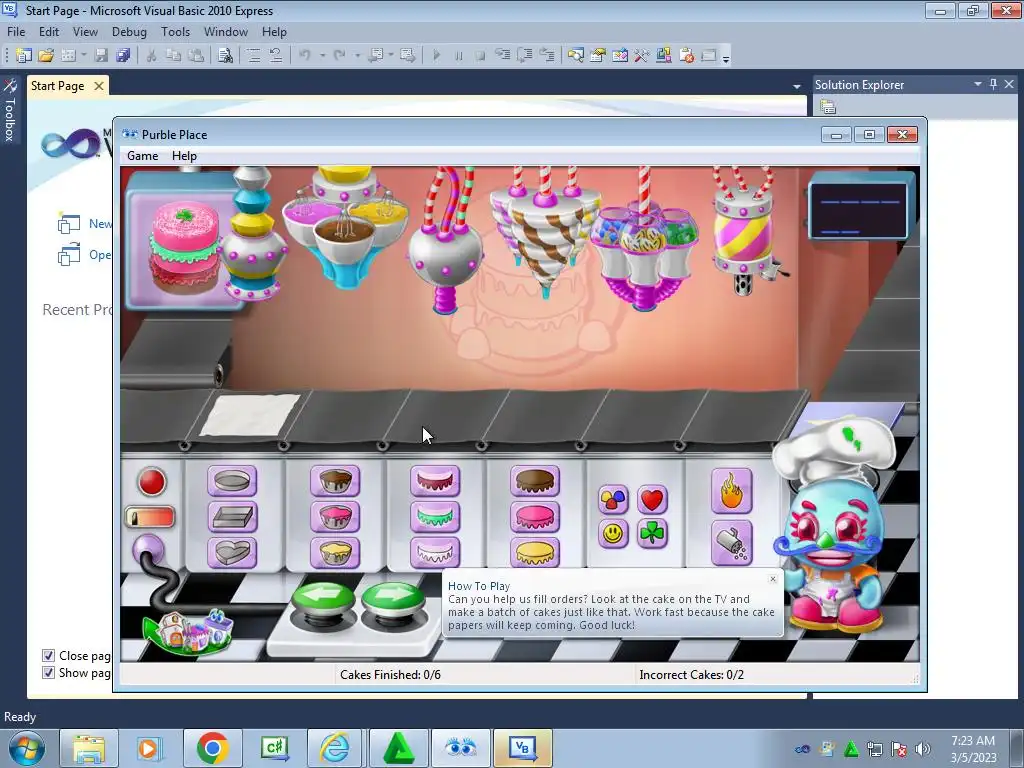The image size is (1024, 768).
Task: Click the Incorrect Cakes status text
Action: click(x=692, y=675)
